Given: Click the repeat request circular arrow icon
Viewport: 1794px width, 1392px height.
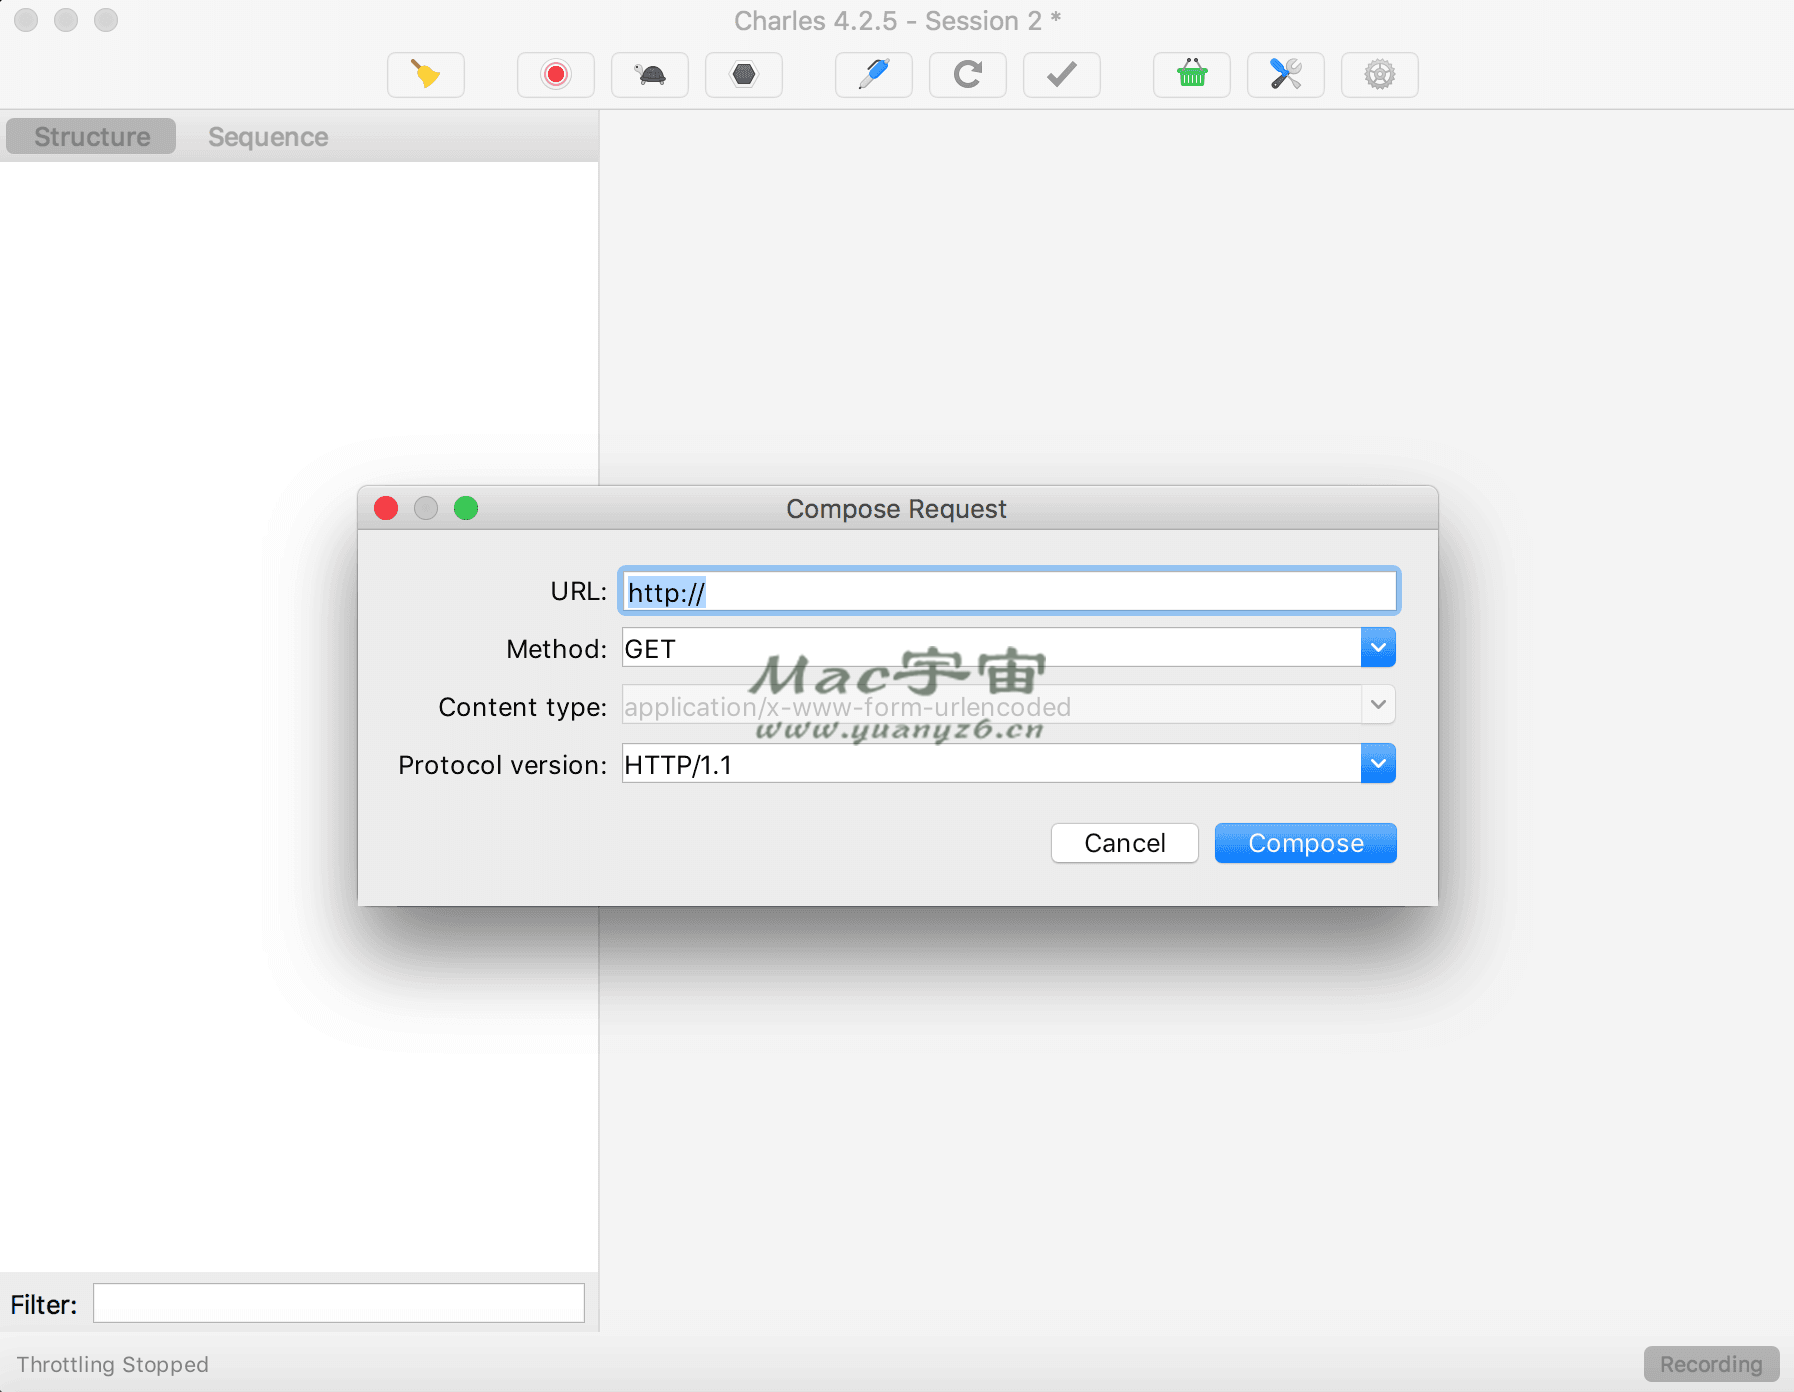Looking at the screenshot, I should [x=968, y=75].
